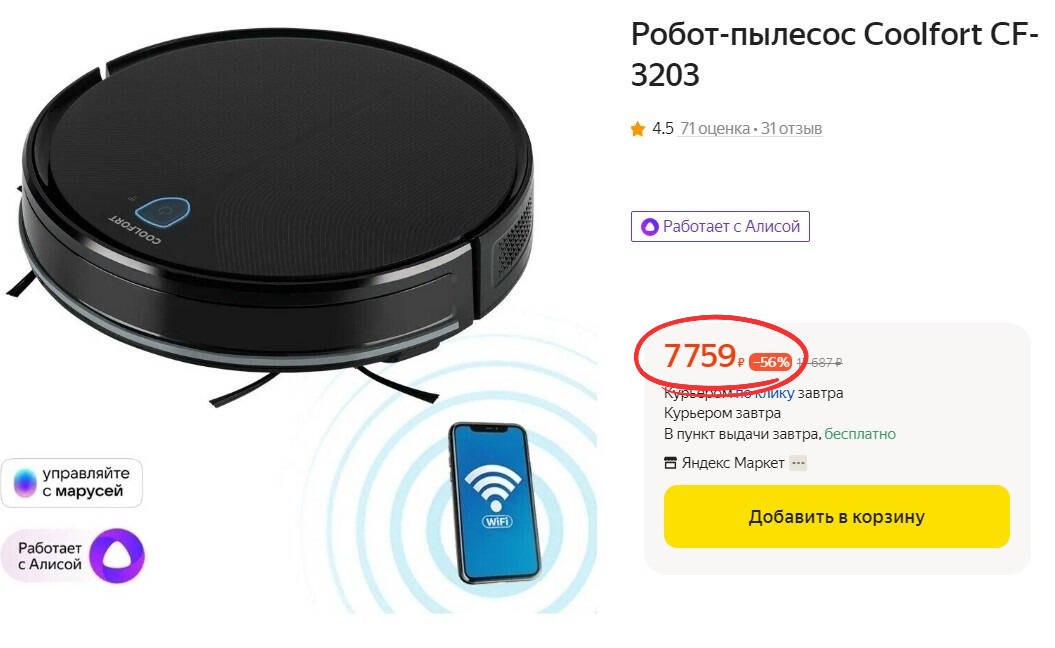The height and width of the screenshot is (648, 1055).
Task: Click the -56% discount badge
Action: 771,362
